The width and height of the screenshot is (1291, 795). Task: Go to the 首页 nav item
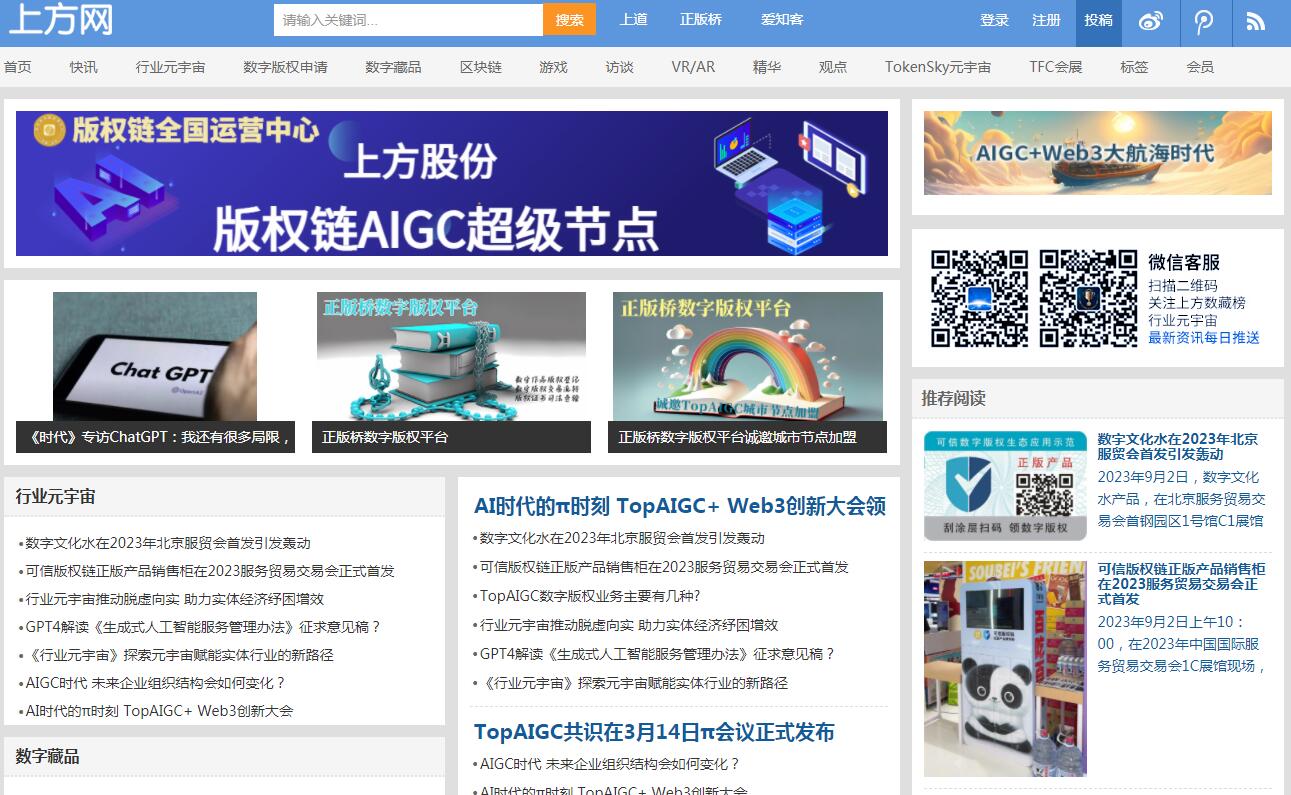click(x=17, y=67)
